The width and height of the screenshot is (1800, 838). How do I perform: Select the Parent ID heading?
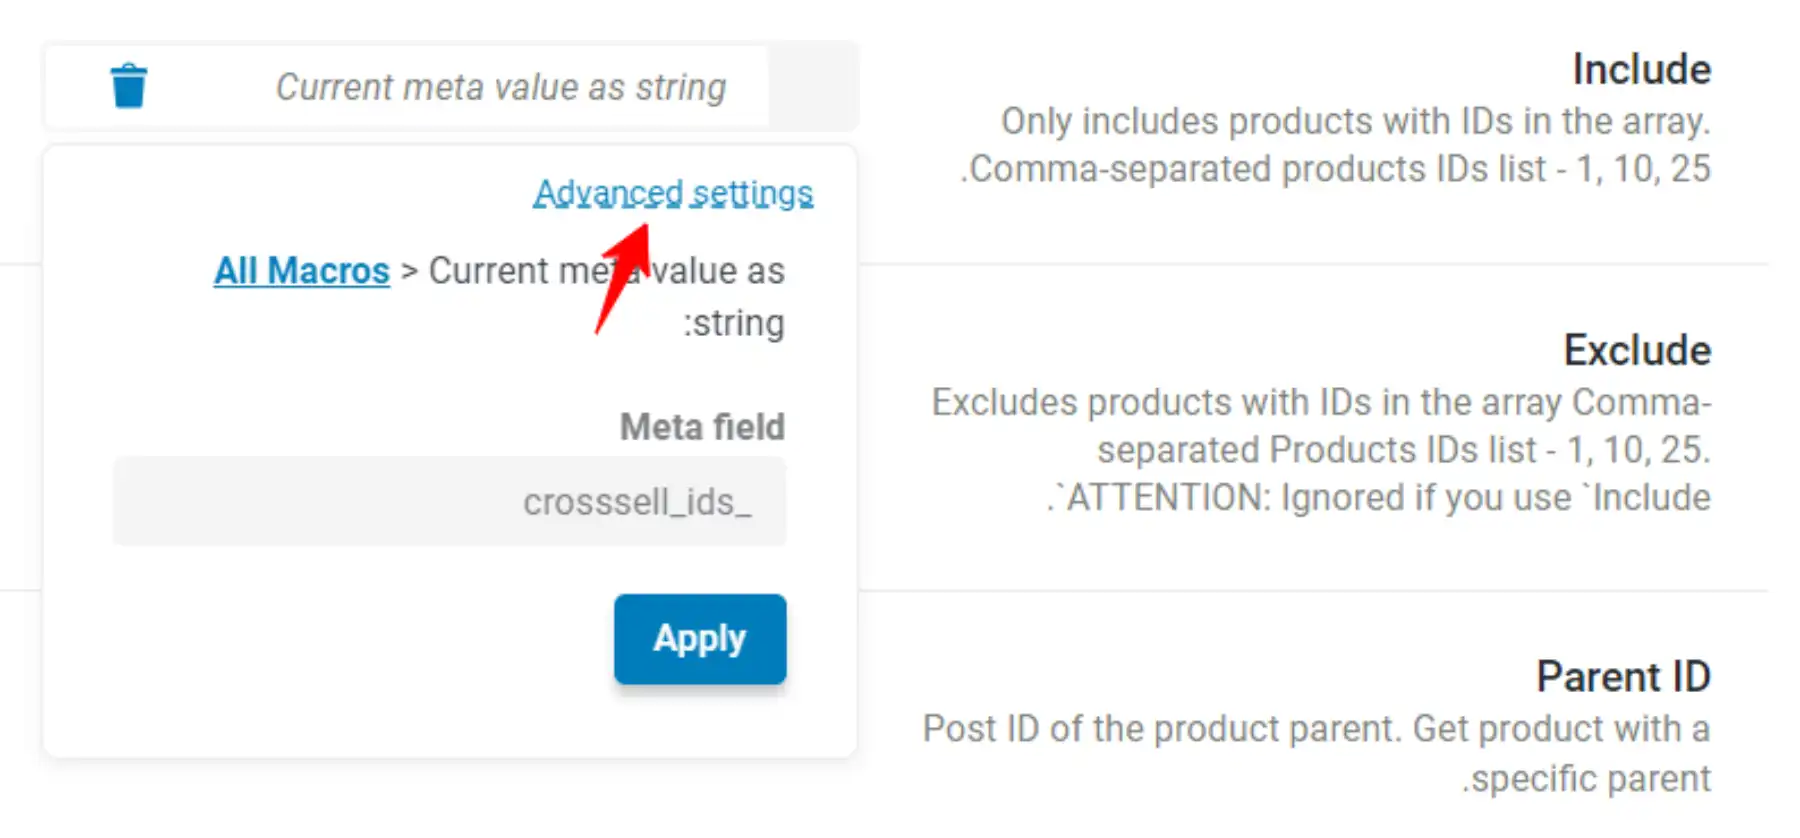(1623, 676)
